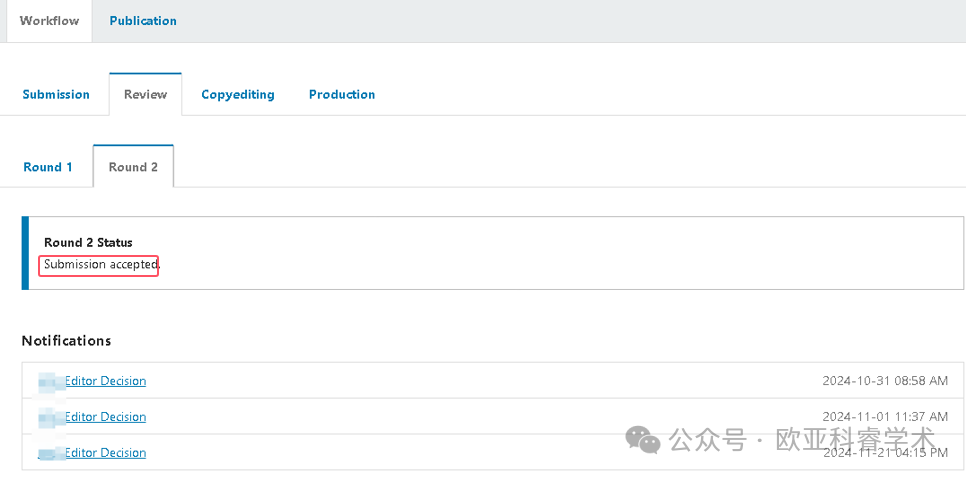This screenshot has width=966, height=478.
Task: Open the Copyediting stage tab
Action: (x=237, y=95)
